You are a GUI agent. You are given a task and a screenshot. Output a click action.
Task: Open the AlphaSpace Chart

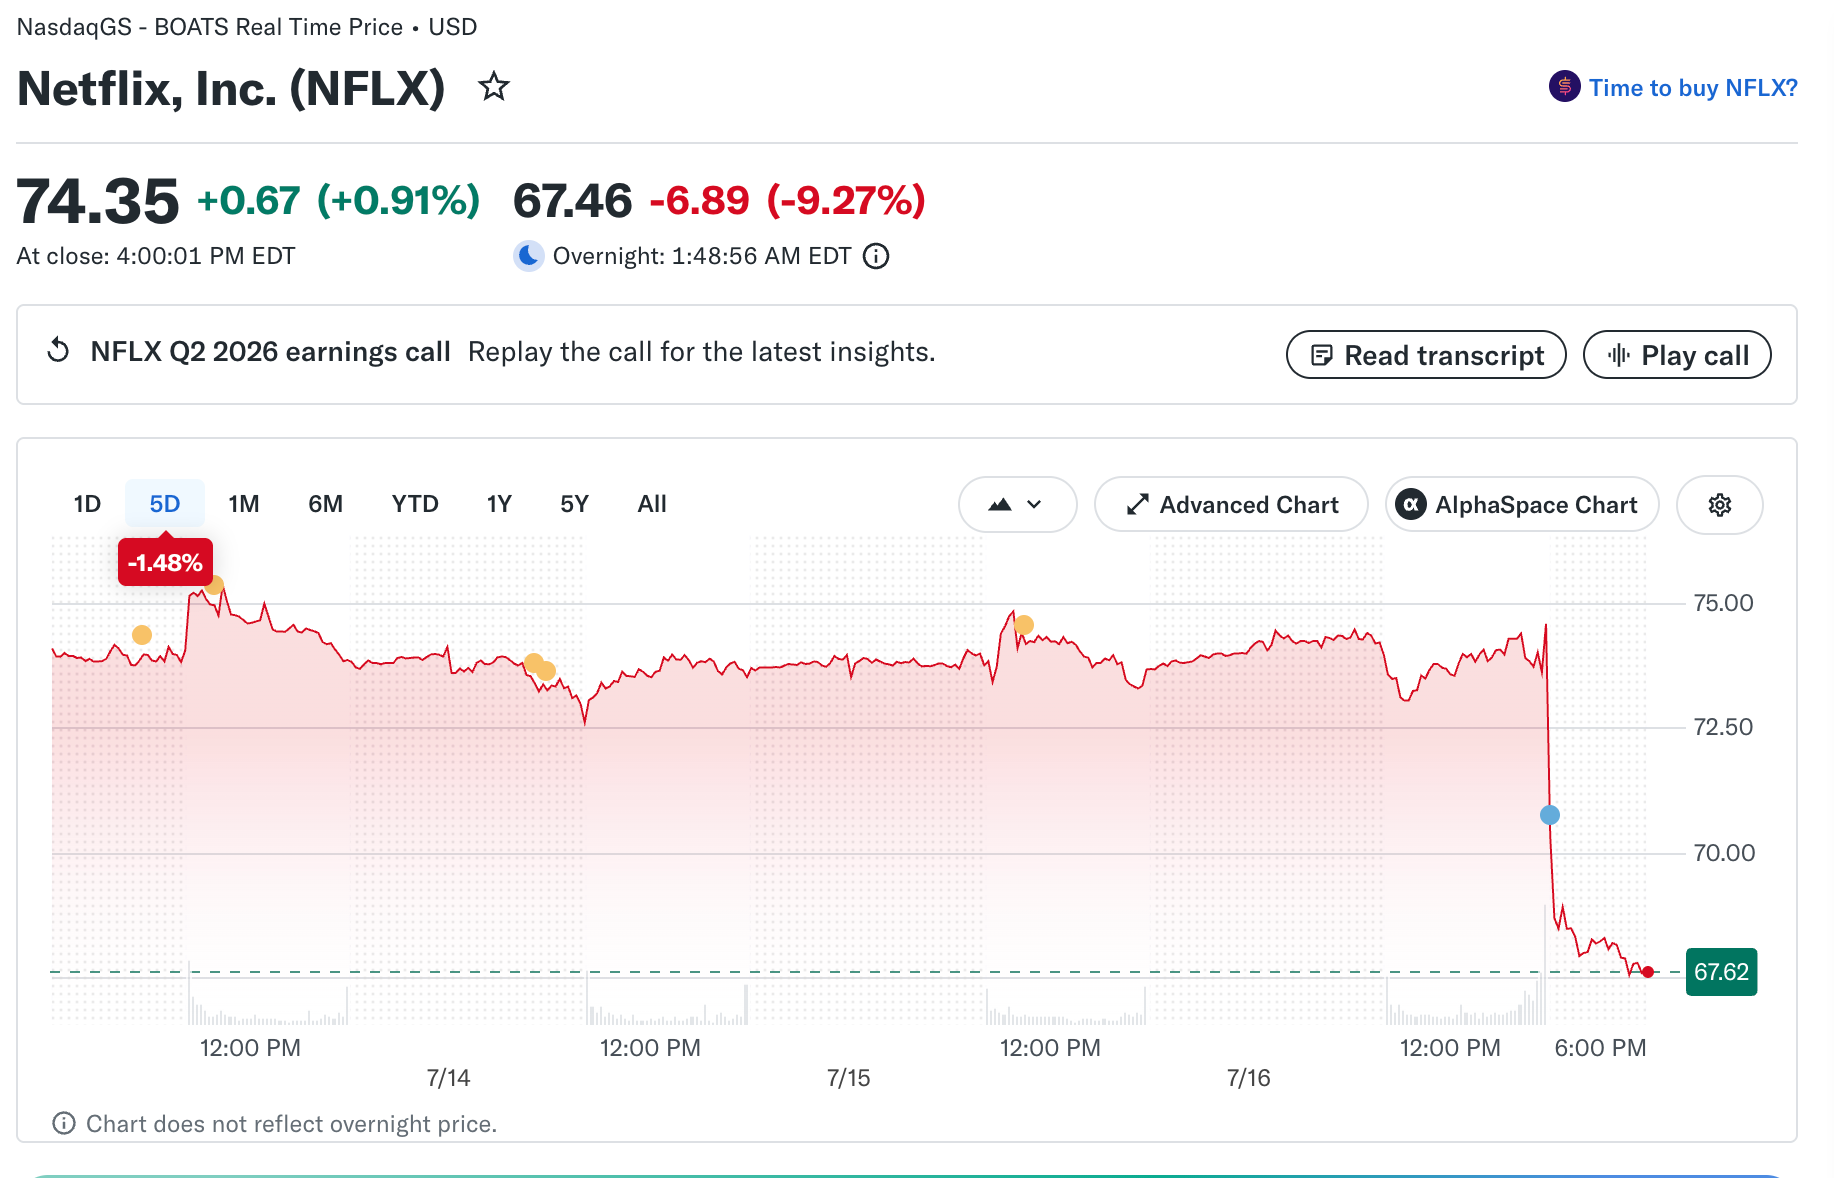1522,505
